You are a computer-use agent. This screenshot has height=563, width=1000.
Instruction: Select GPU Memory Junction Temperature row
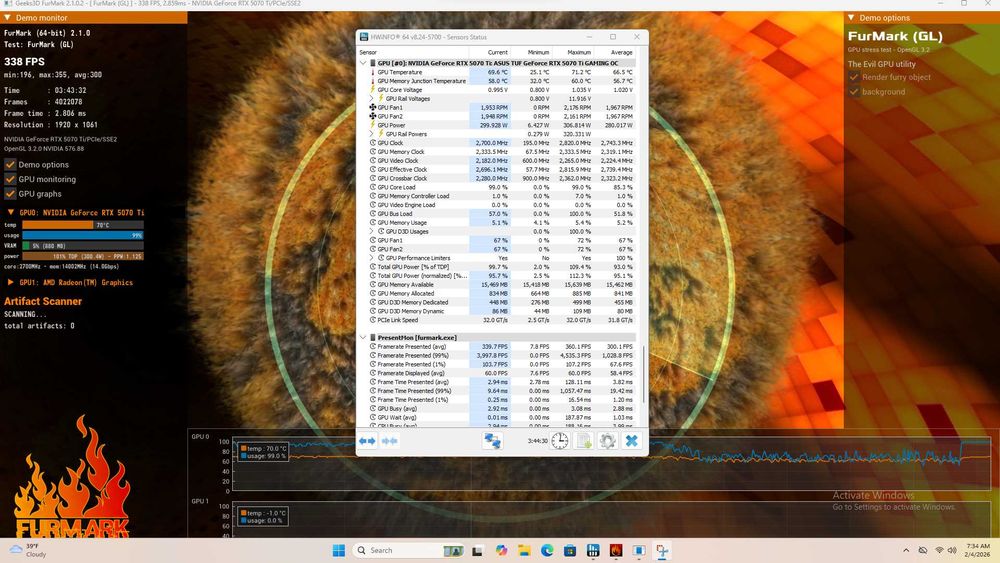coord(497,81)
